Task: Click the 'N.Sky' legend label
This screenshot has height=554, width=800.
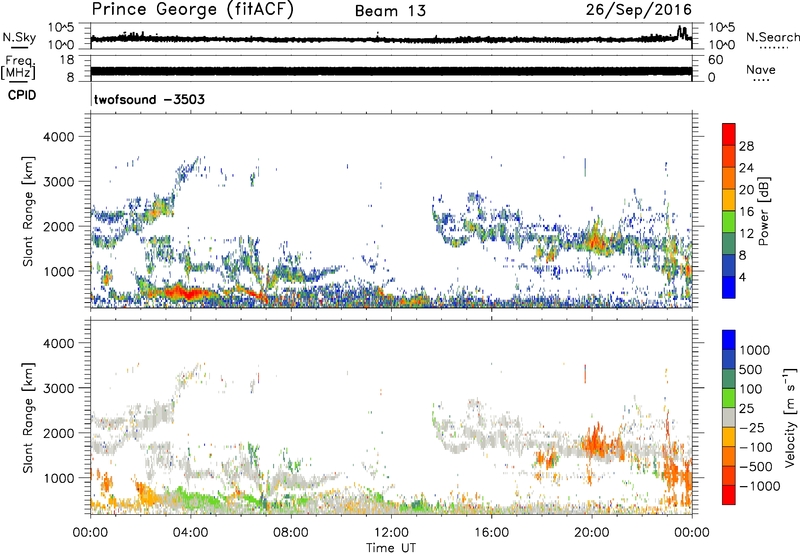Action: pos(19,37)
